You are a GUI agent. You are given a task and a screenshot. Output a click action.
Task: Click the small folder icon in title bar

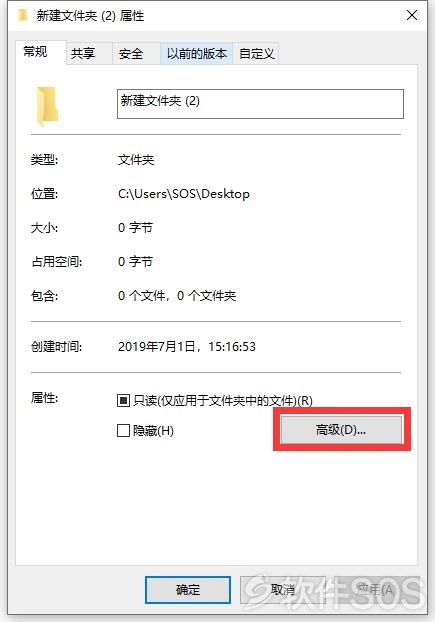(x=23, y=15)
